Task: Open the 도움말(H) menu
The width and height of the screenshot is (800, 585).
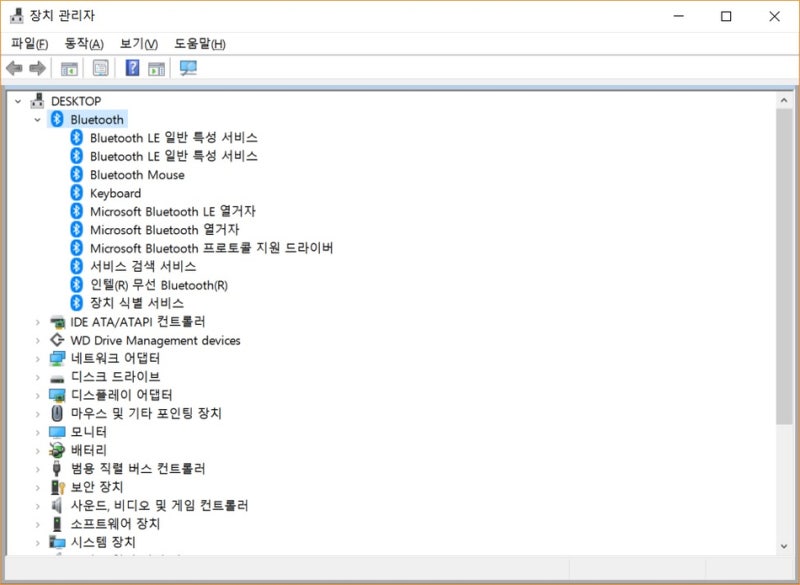Action: tap(200, 43)
